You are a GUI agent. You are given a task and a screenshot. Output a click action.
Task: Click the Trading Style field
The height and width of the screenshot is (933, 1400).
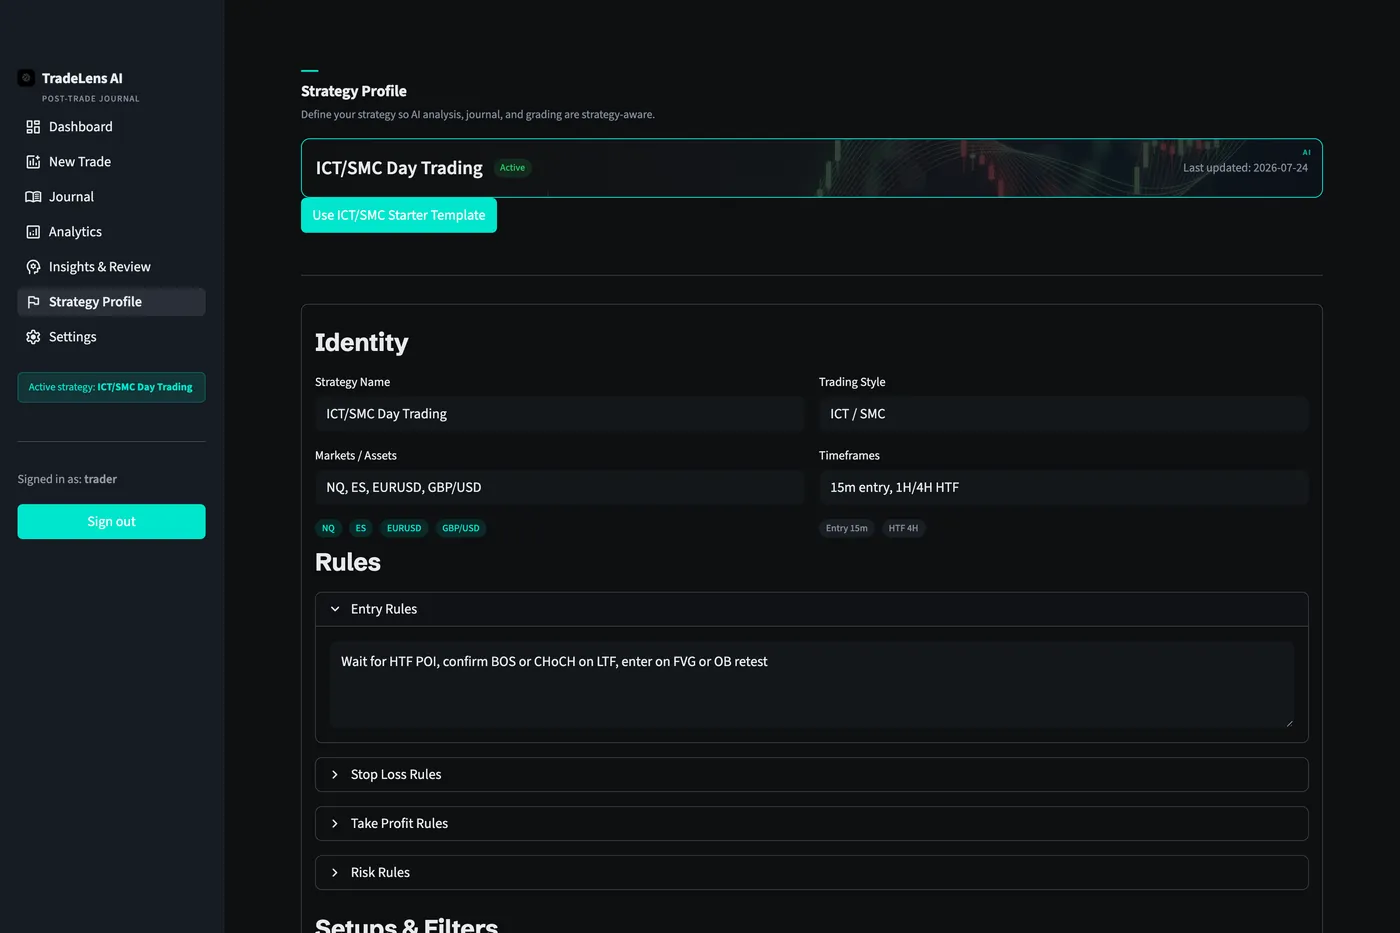point(1063,414)
